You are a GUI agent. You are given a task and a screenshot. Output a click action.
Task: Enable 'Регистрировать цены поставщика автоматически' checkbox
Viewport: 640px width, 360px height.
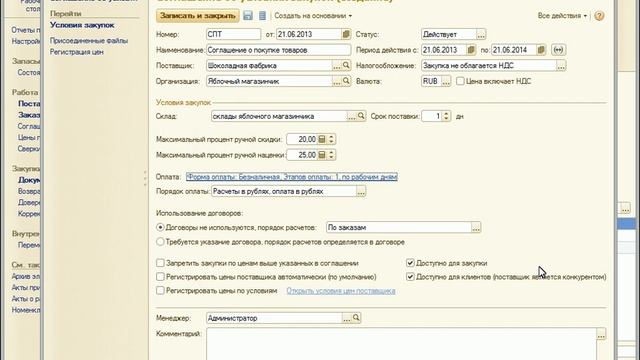[x=160, y=277]
